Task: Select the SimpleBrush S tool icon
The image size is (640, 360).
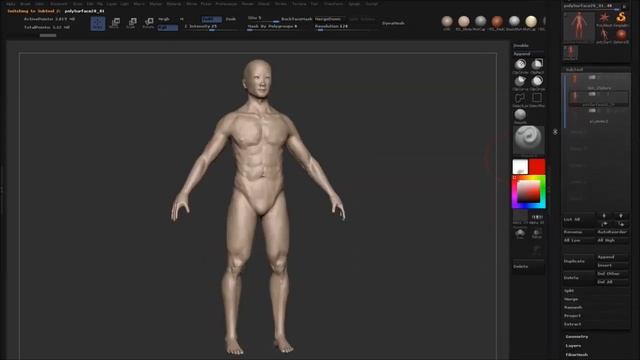Action: (621, 18)
